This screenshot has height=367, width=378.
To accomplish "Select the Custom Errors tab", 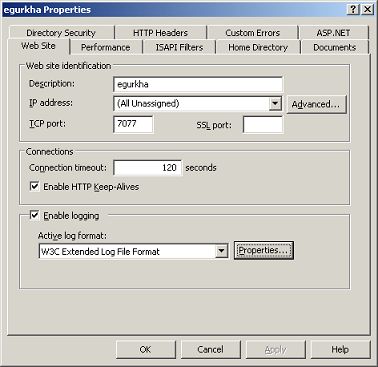I will (252, 33).
